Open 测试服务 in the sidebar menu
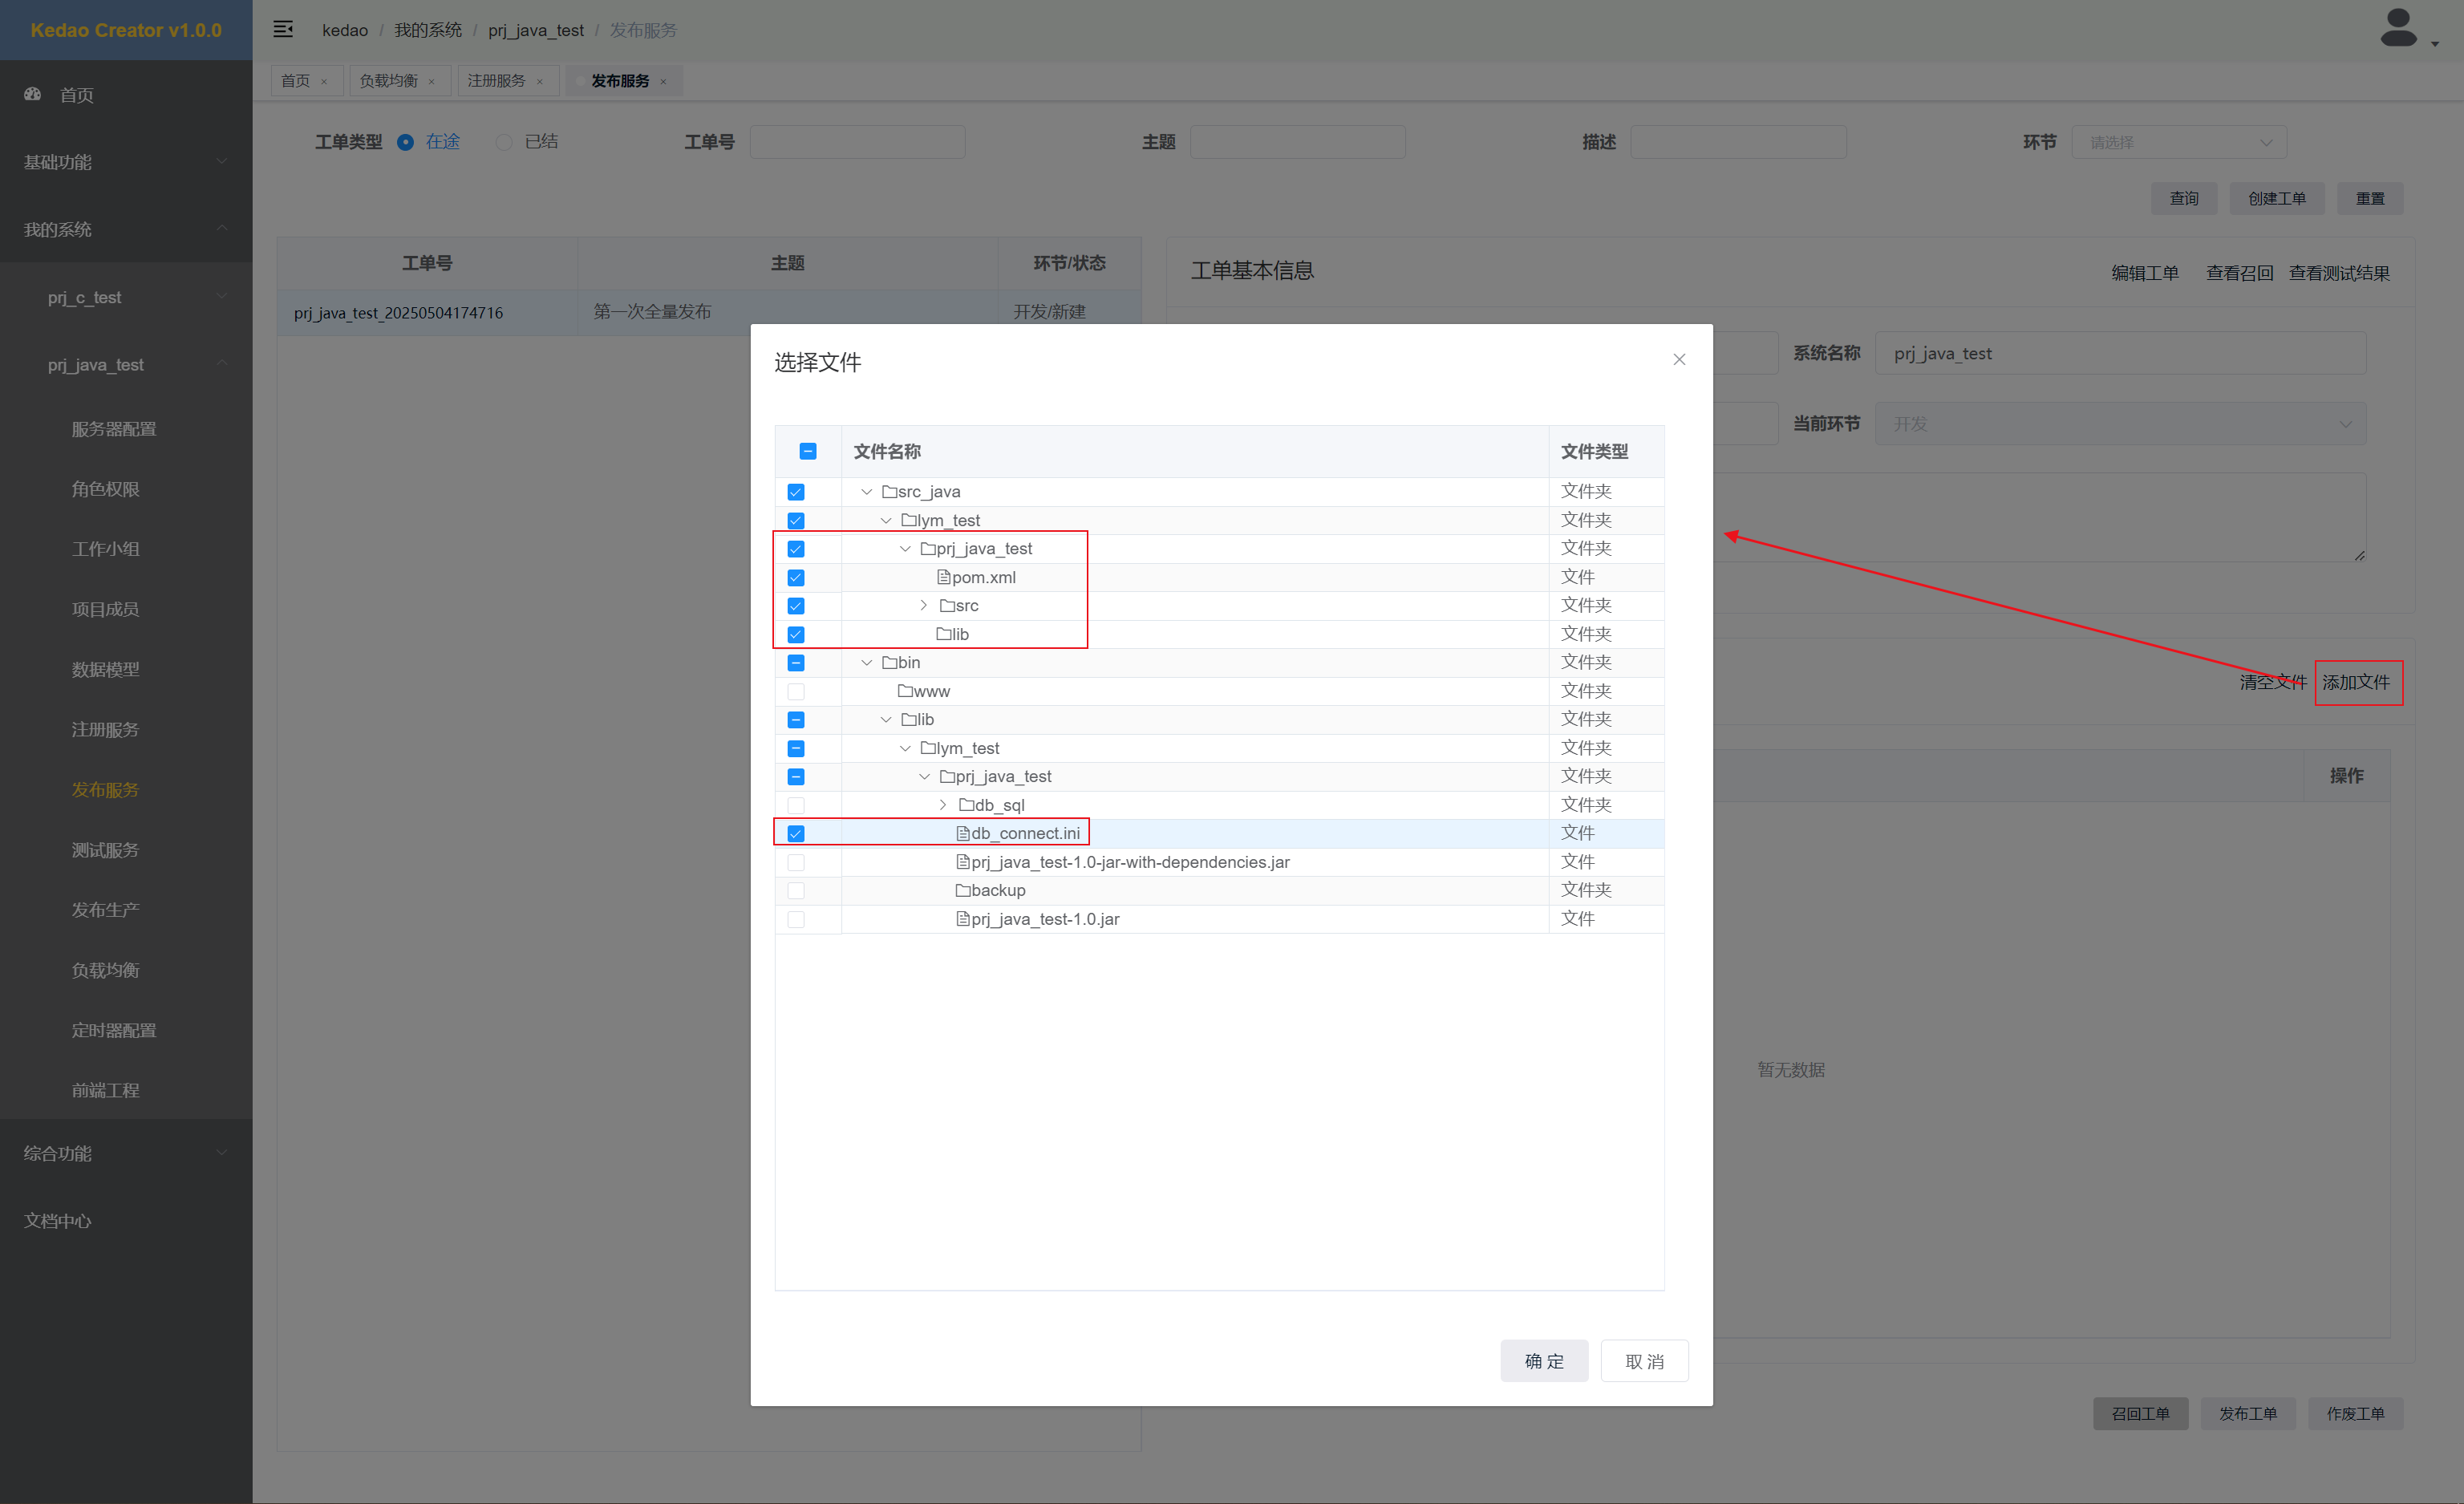2464x1504 pixels. tap(105, 850)
